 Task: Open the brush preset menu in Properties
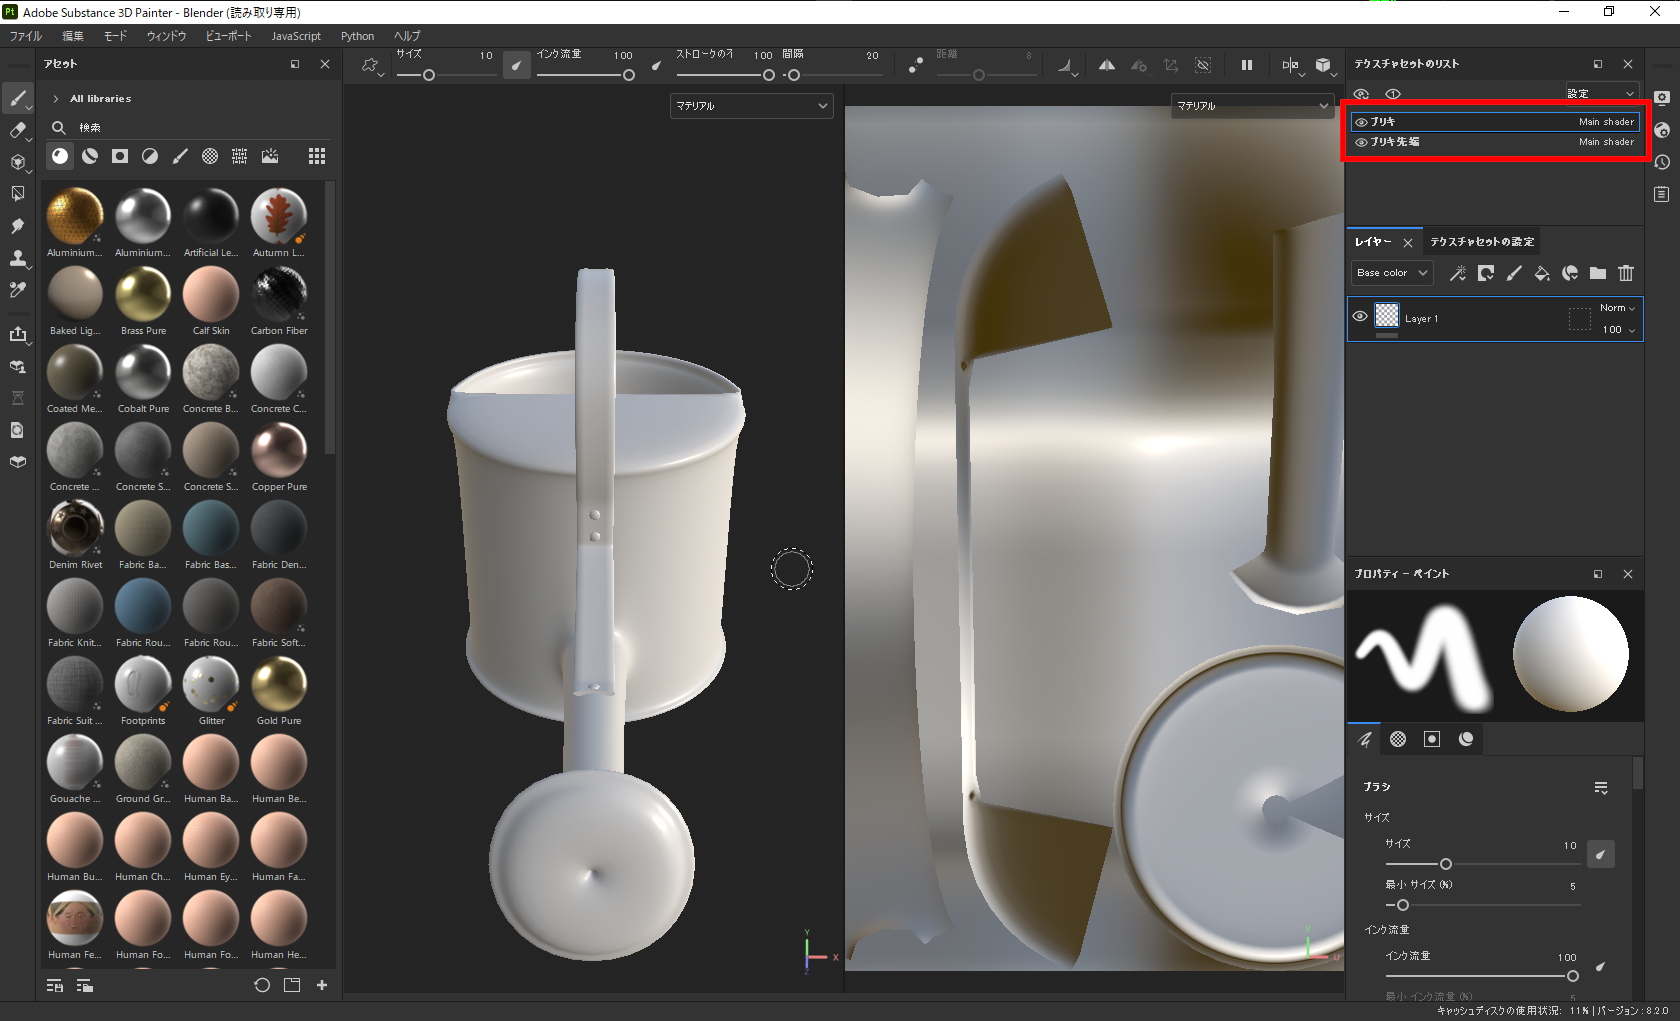(x=1601, y=788)
